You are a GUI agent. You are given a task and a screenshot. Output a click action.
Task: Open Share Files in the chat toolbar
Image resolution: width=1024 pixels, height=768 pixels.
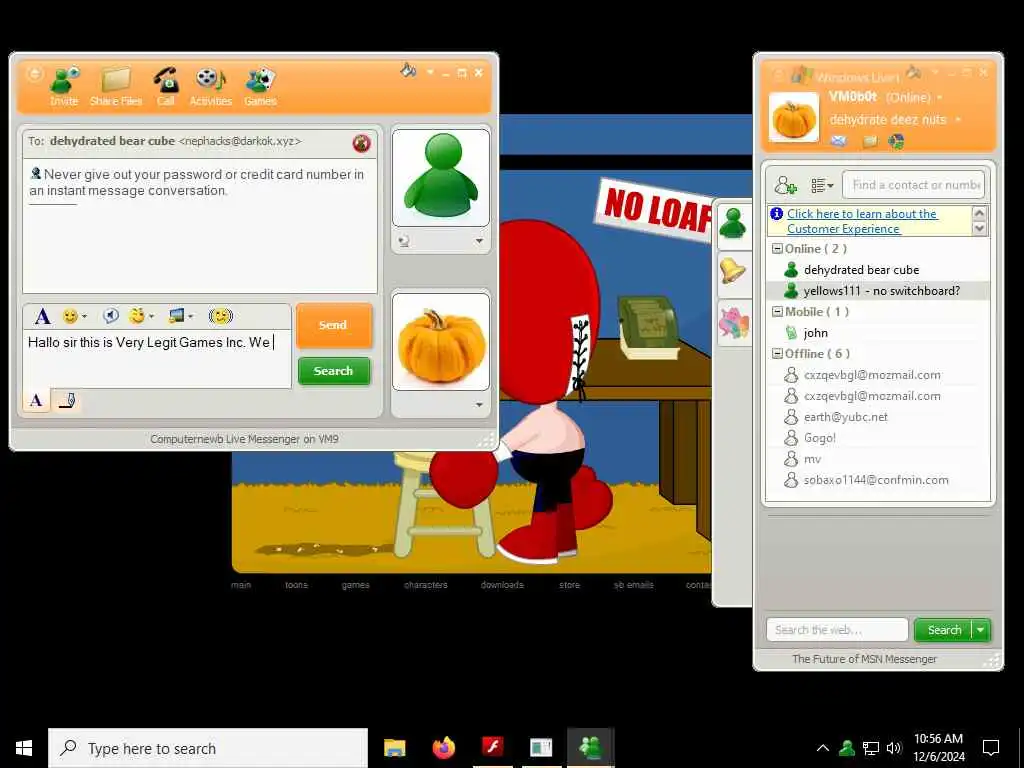116,86
